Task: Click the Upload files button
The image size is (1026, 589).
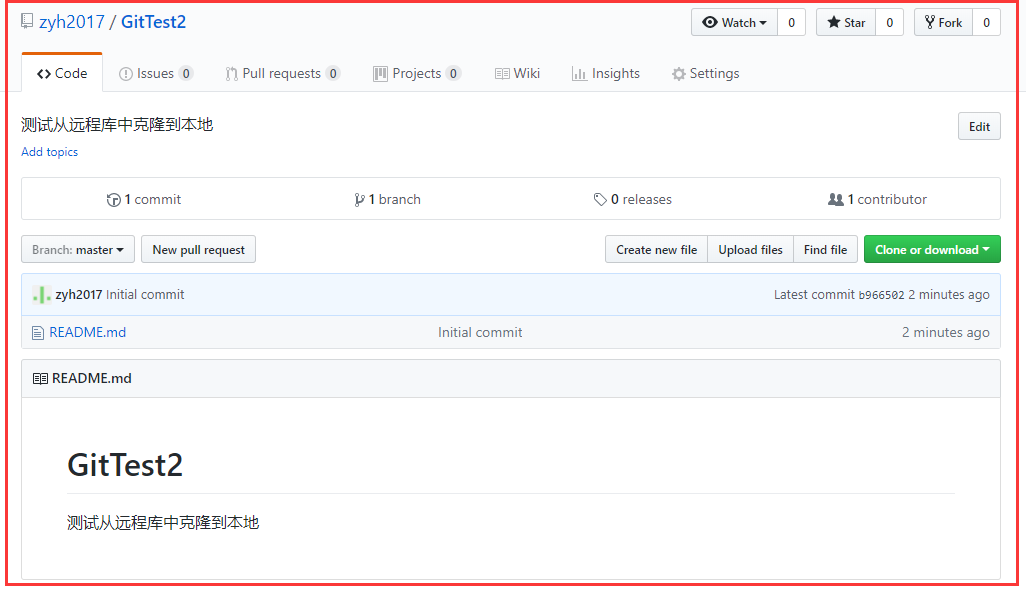Action: (751, 249)
